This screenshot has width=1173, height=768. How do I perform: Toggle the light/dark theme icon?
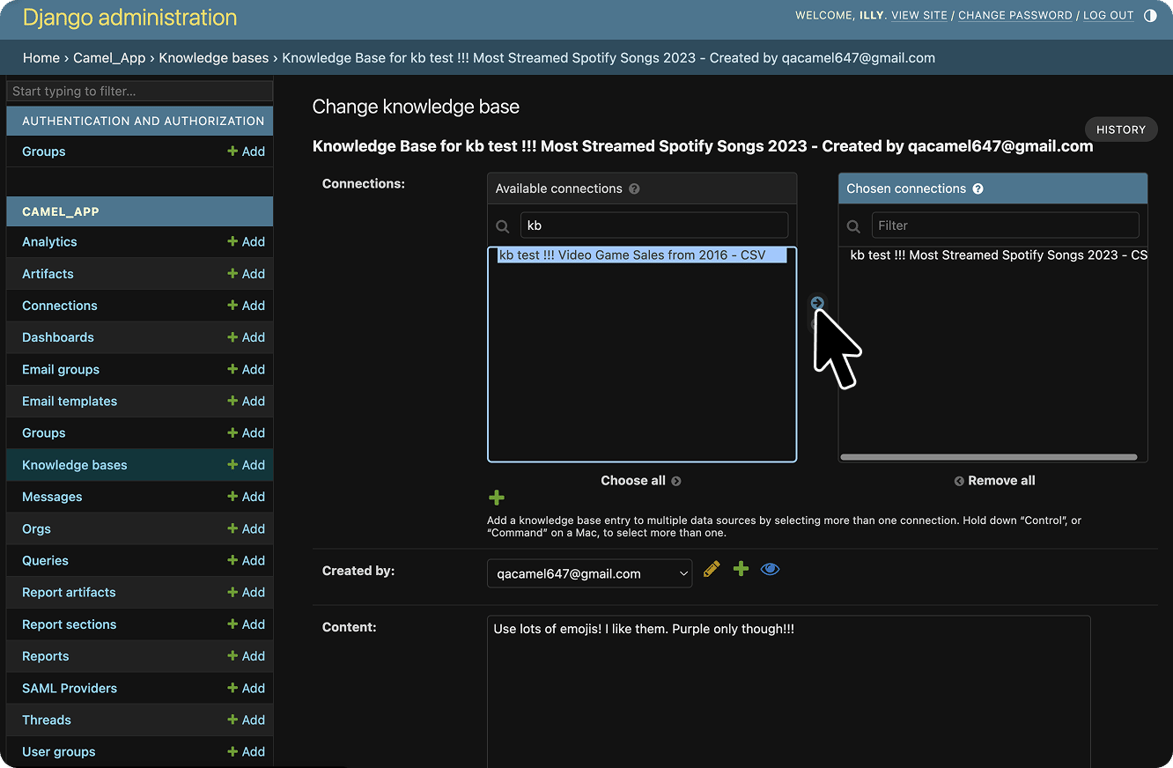point(1150,16)
